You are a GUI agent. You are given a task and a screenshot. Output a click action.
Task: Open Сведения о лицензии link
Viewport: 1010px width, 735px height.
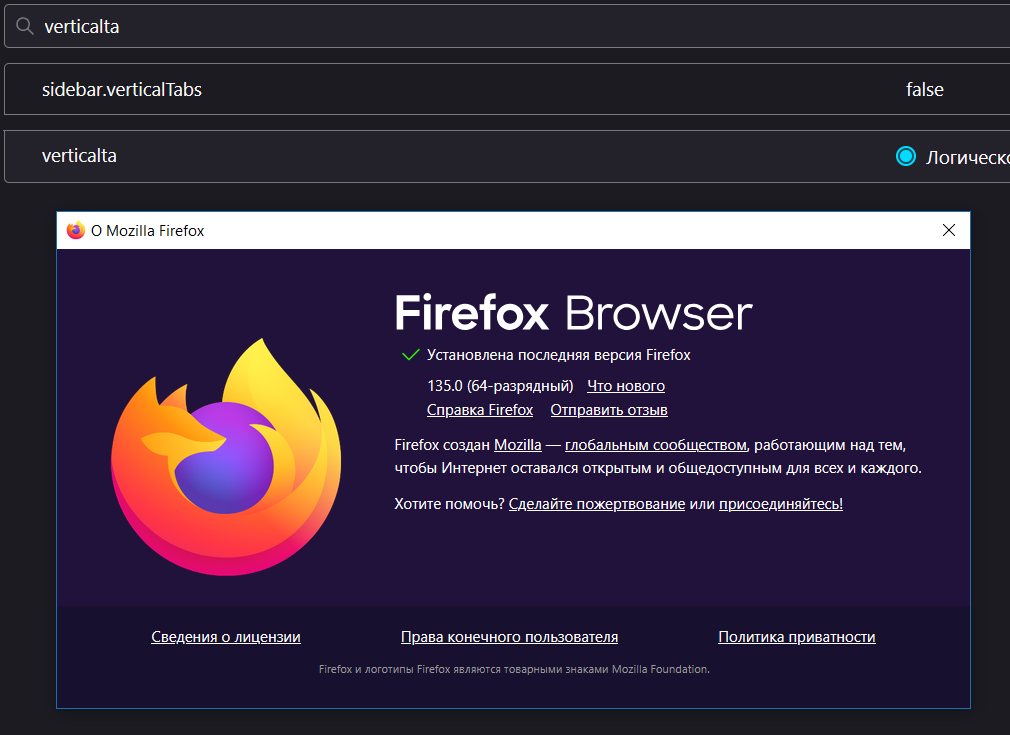pyautogui.click(x=225, y=636)
